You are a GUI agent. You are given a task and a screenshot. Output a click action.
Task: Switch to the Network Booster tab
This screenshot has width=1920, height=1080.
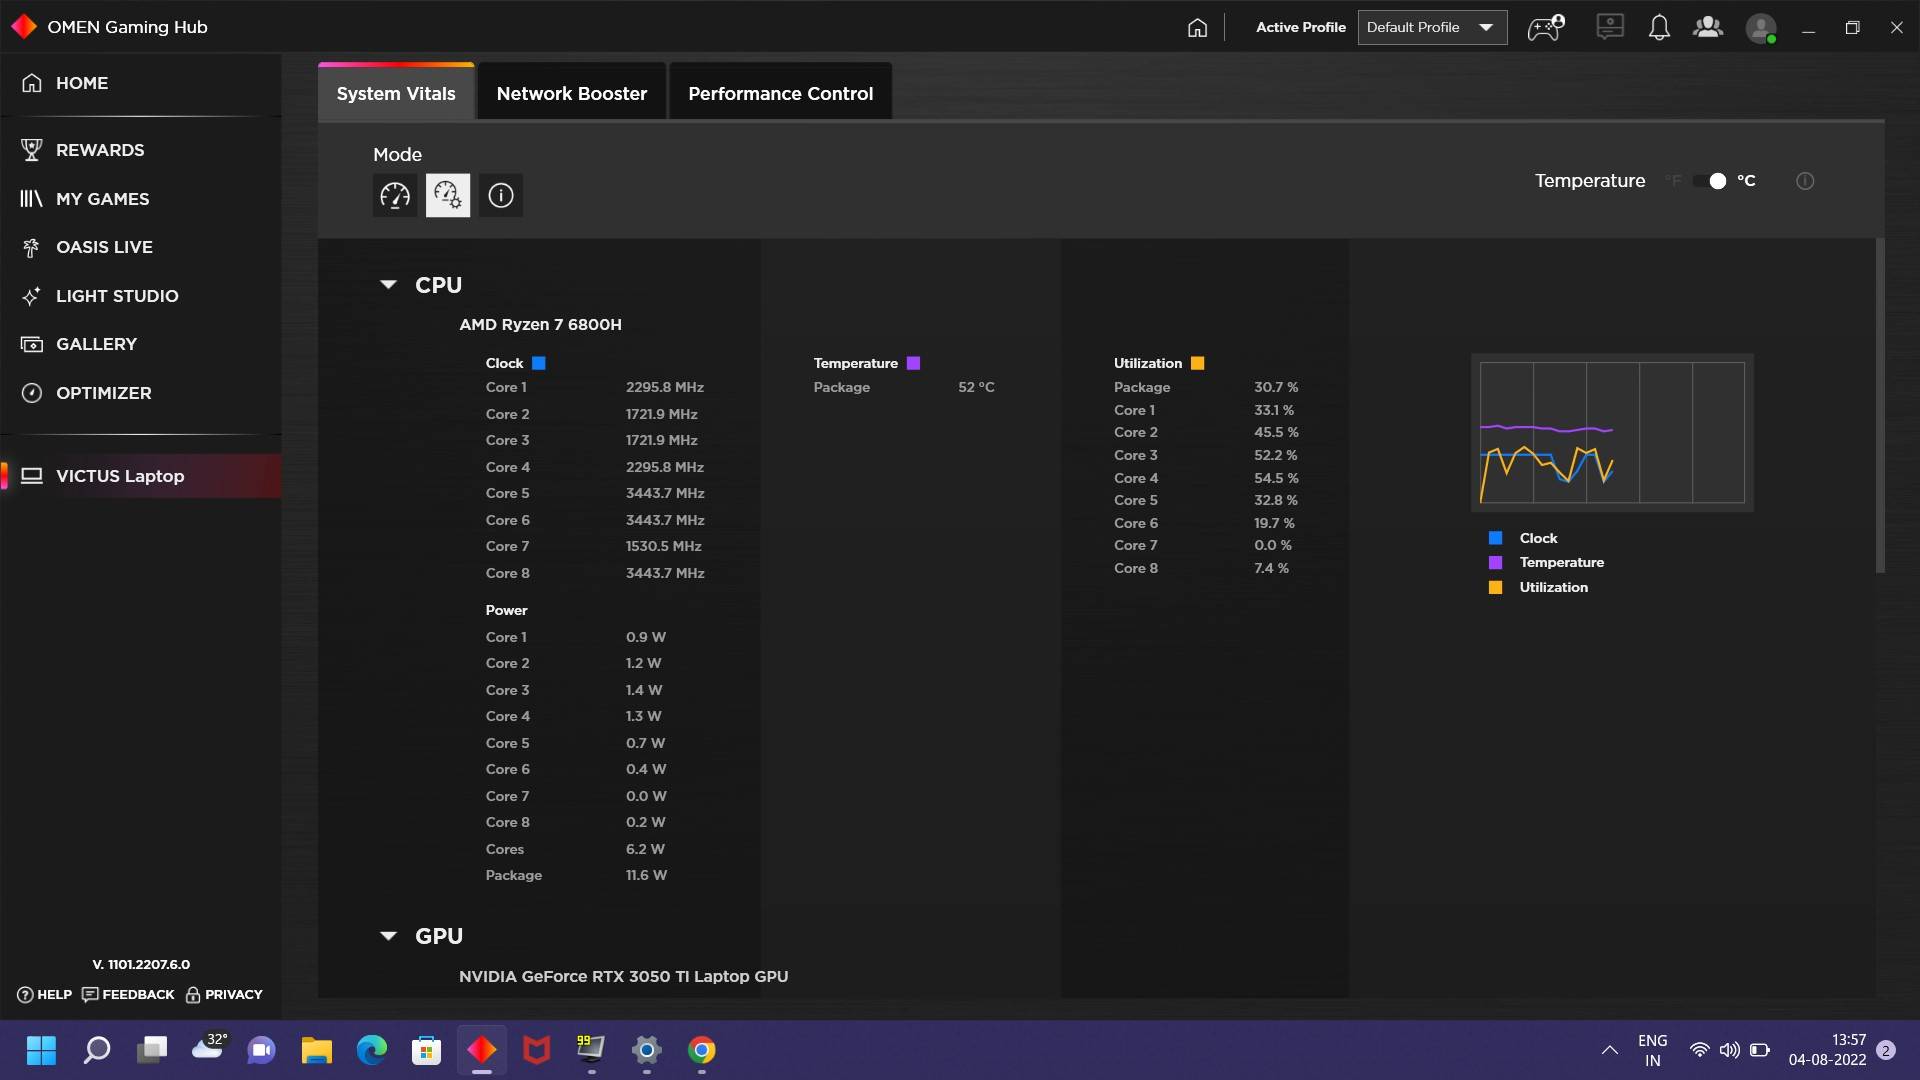pos(571,93)
